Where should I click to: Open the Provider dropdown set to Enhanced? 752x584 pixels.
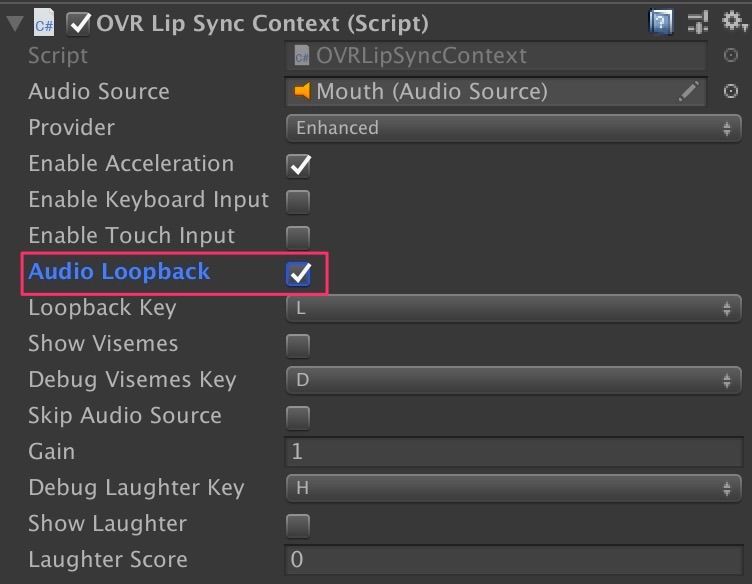click(x=514, y=128)
